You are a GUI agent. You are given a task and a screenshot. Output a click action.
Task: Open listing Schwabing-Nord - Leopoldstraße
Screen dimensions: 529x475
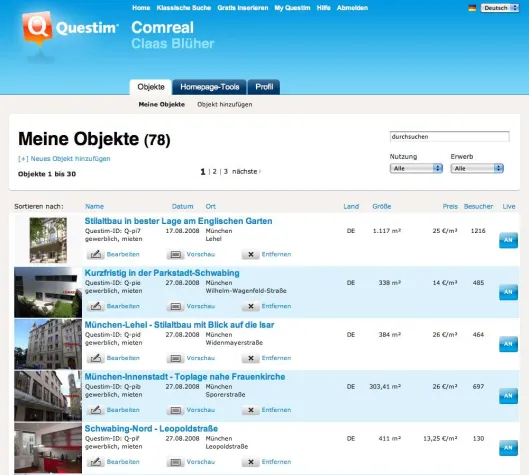coord(151,429)
